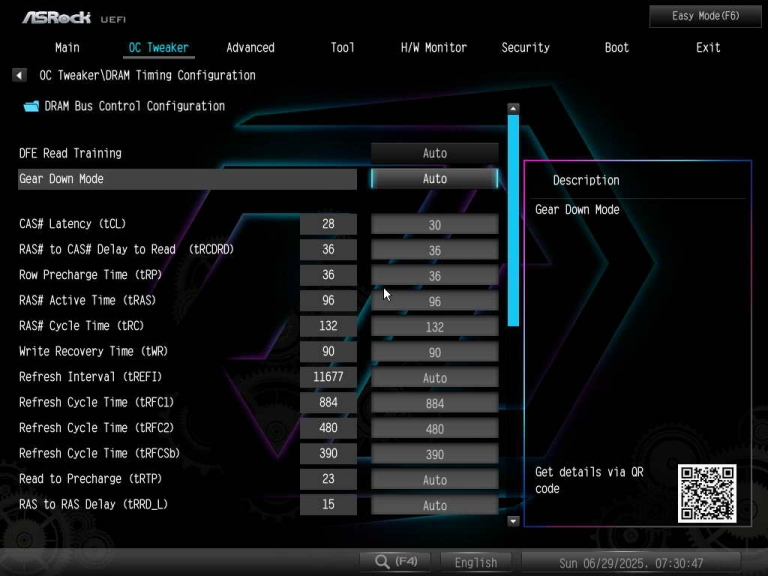Select Write Recovery Time (tWR) label
The height and width of the screenshot is (576, 768).
coord(93,351)
